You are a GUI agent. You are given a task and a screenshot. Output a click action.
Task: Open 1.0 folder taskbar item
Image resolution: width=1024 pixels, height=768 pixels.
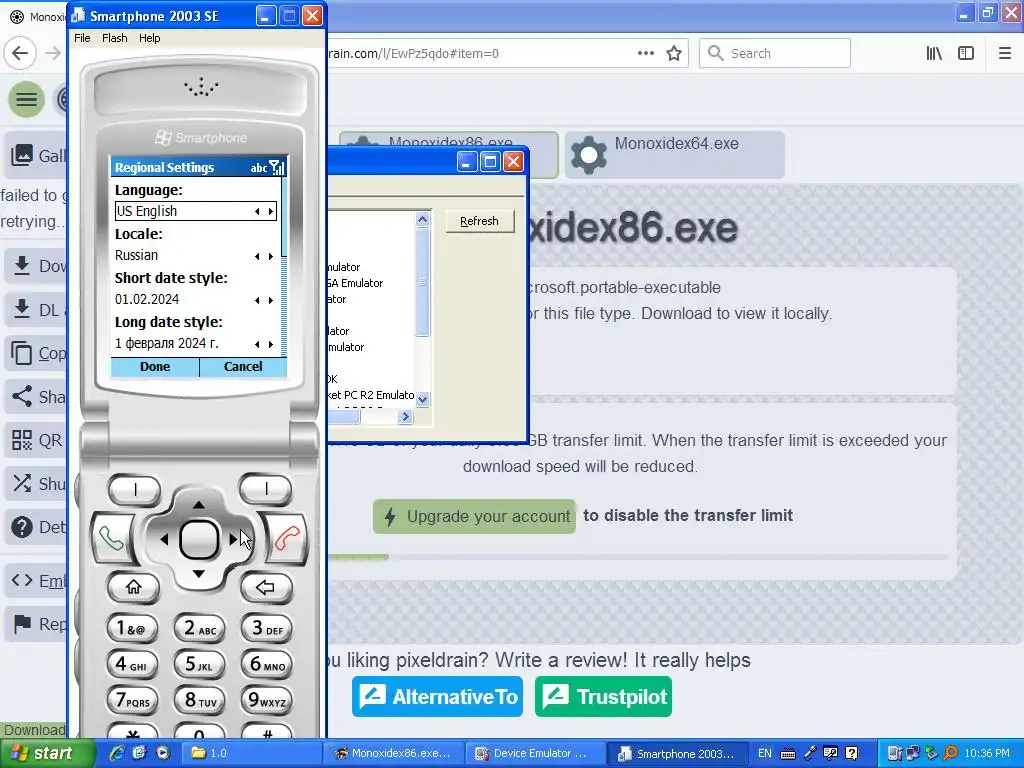tap(251, 754)
